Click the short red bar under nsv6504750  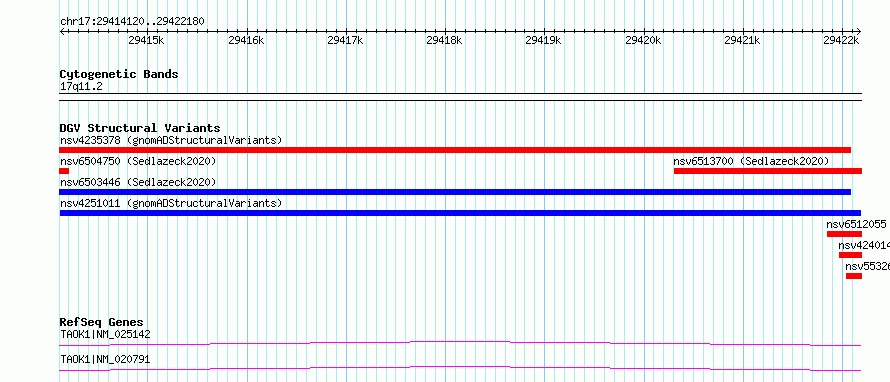pos(64,171)
